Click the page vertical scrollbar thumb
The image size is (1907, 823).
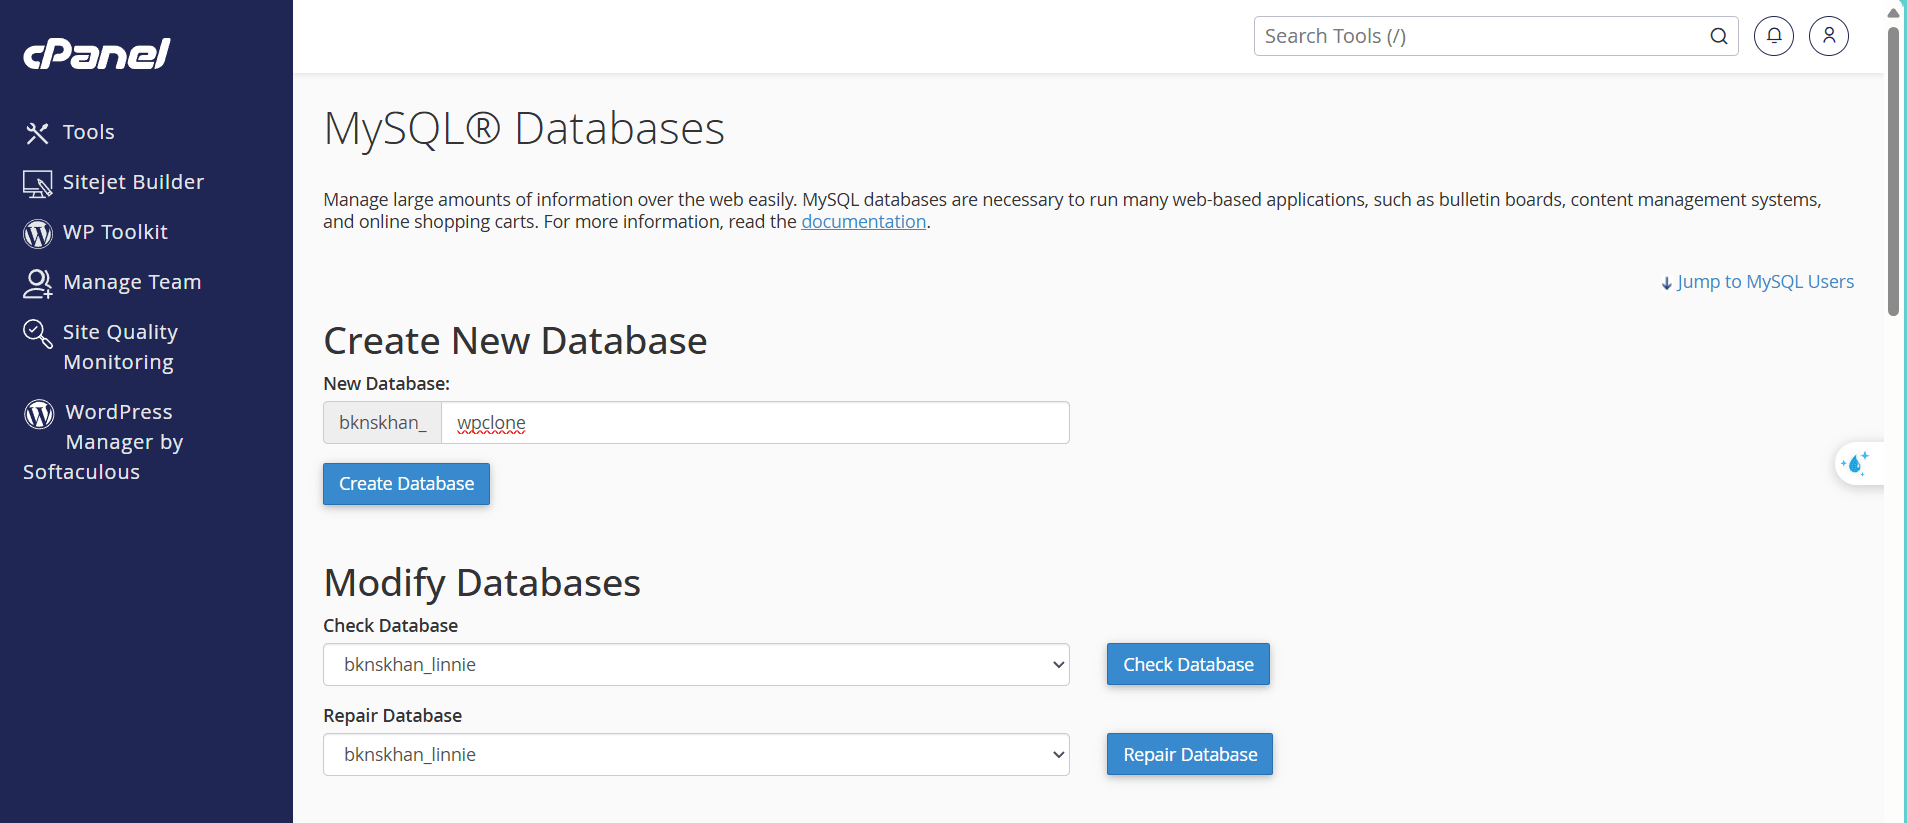tap(1893, 172)
